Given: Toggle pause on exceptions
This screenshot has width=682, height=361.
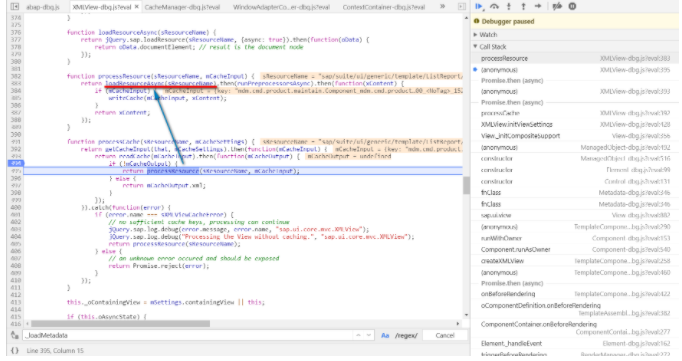Looking at the screenshot, I should coord(572,7).
